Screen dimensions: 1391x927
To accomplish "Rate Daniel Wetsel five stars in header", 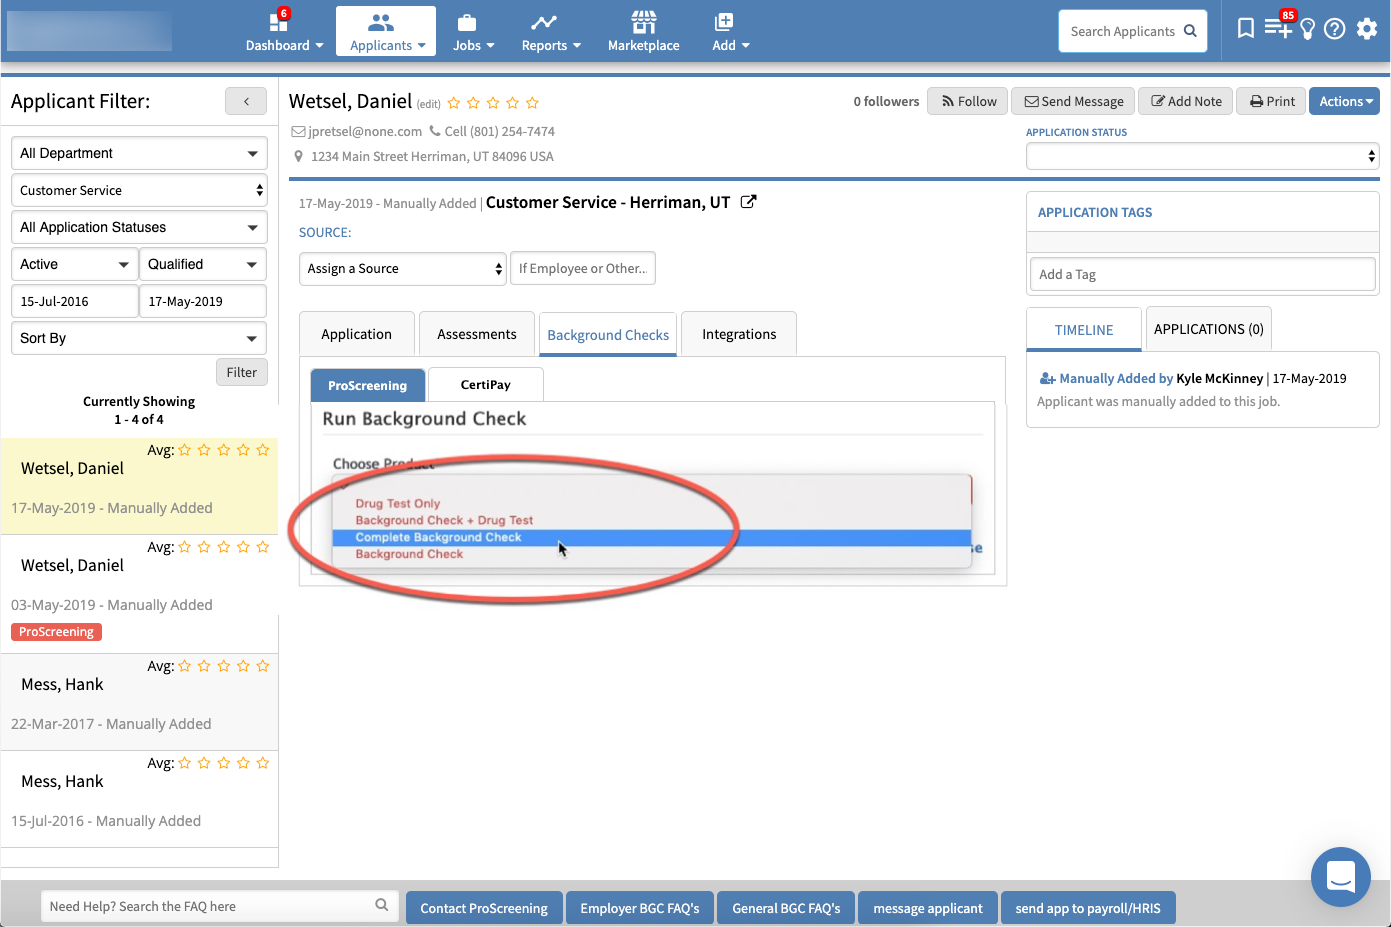I will coord(532,103).
